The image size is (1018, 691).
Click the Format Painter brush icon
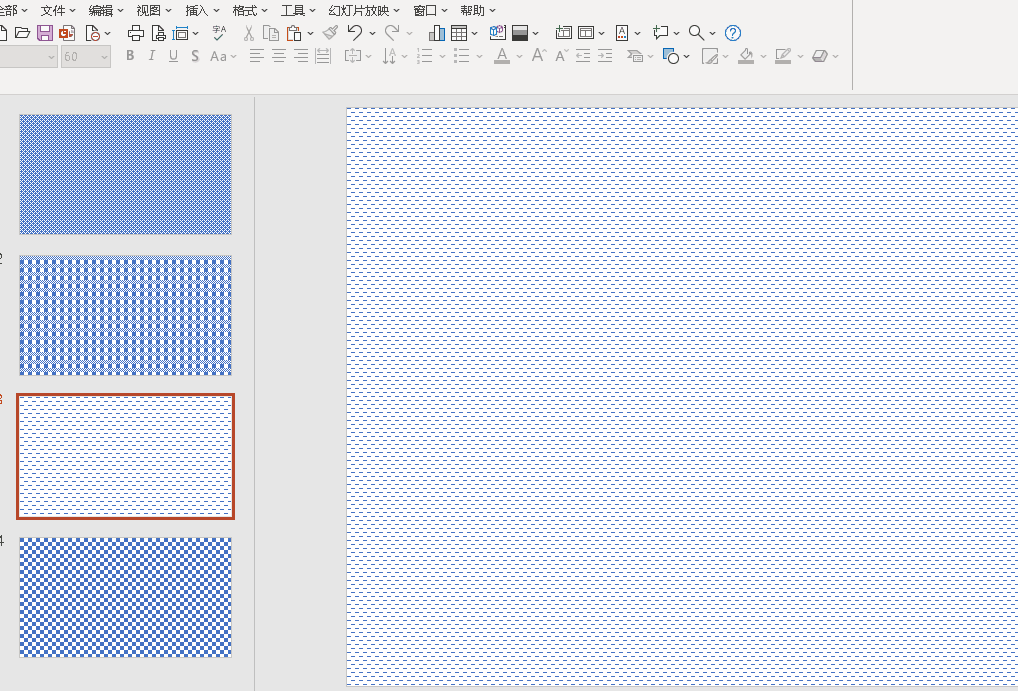[330, 33]
